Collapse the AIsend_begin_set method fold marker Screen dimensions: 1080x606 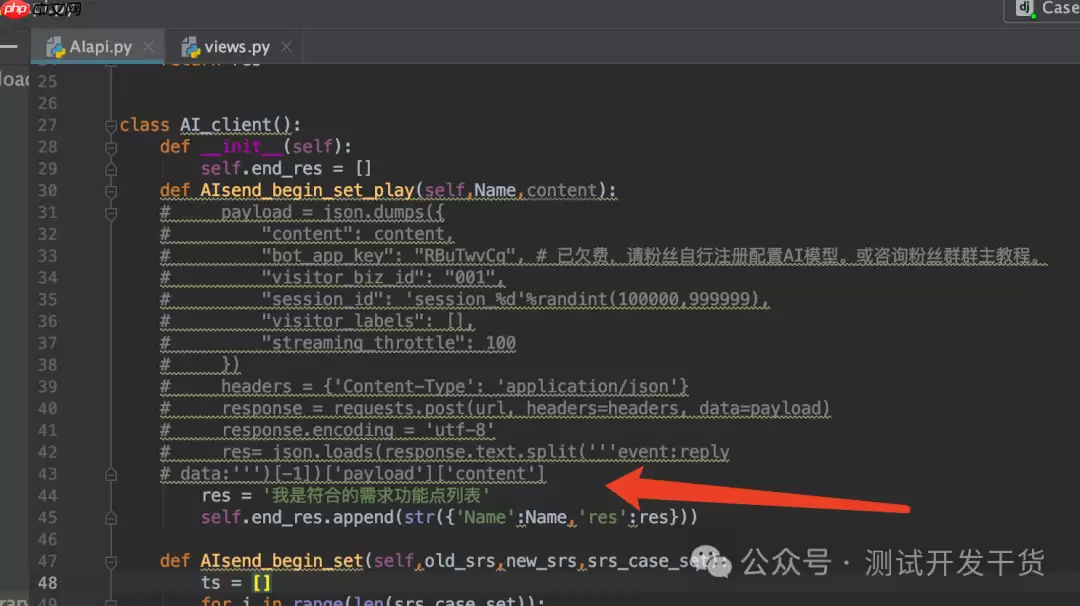pos(110,560)
